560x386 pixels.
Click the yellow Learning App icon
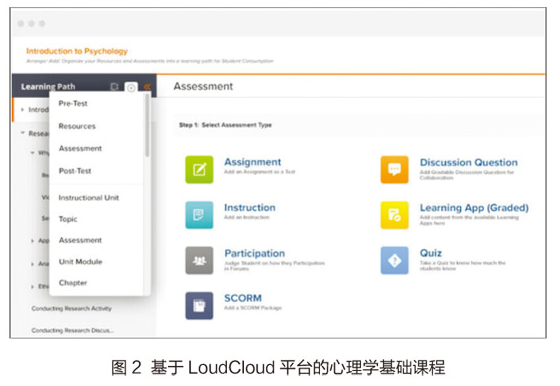click(394, 215)
